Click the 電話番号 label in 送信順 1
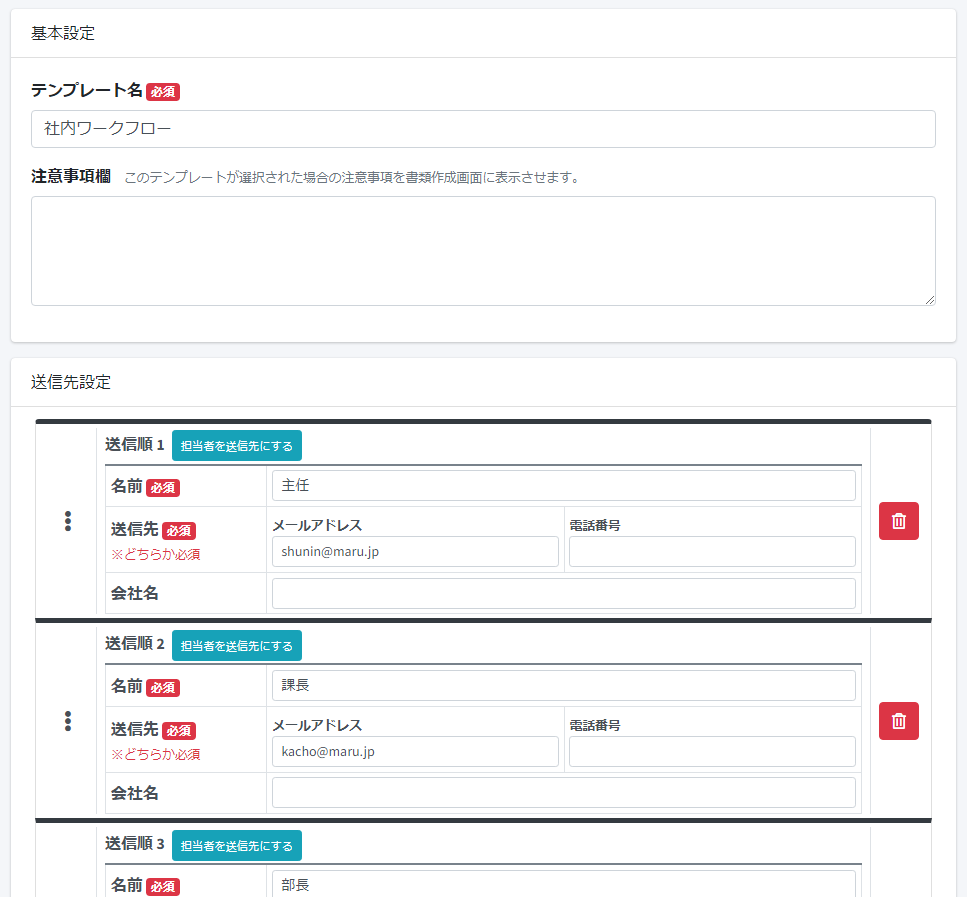This screenshot has width=967, height=897. click(x=595, y=526)
